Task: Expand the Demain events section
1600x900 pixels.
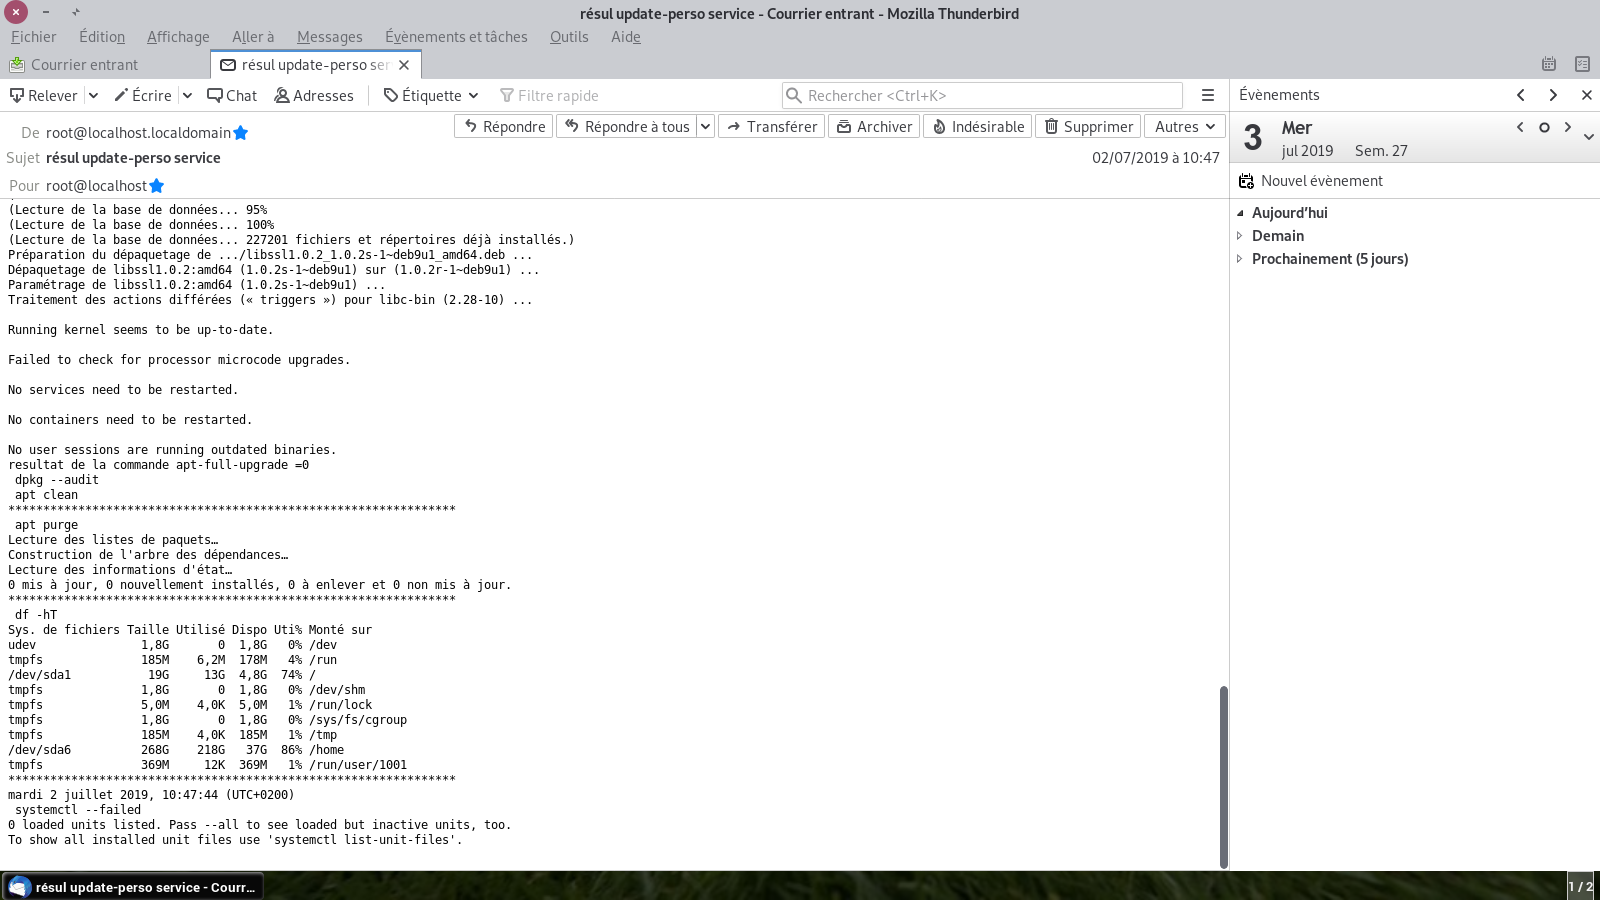Action: pos(1241,235)
